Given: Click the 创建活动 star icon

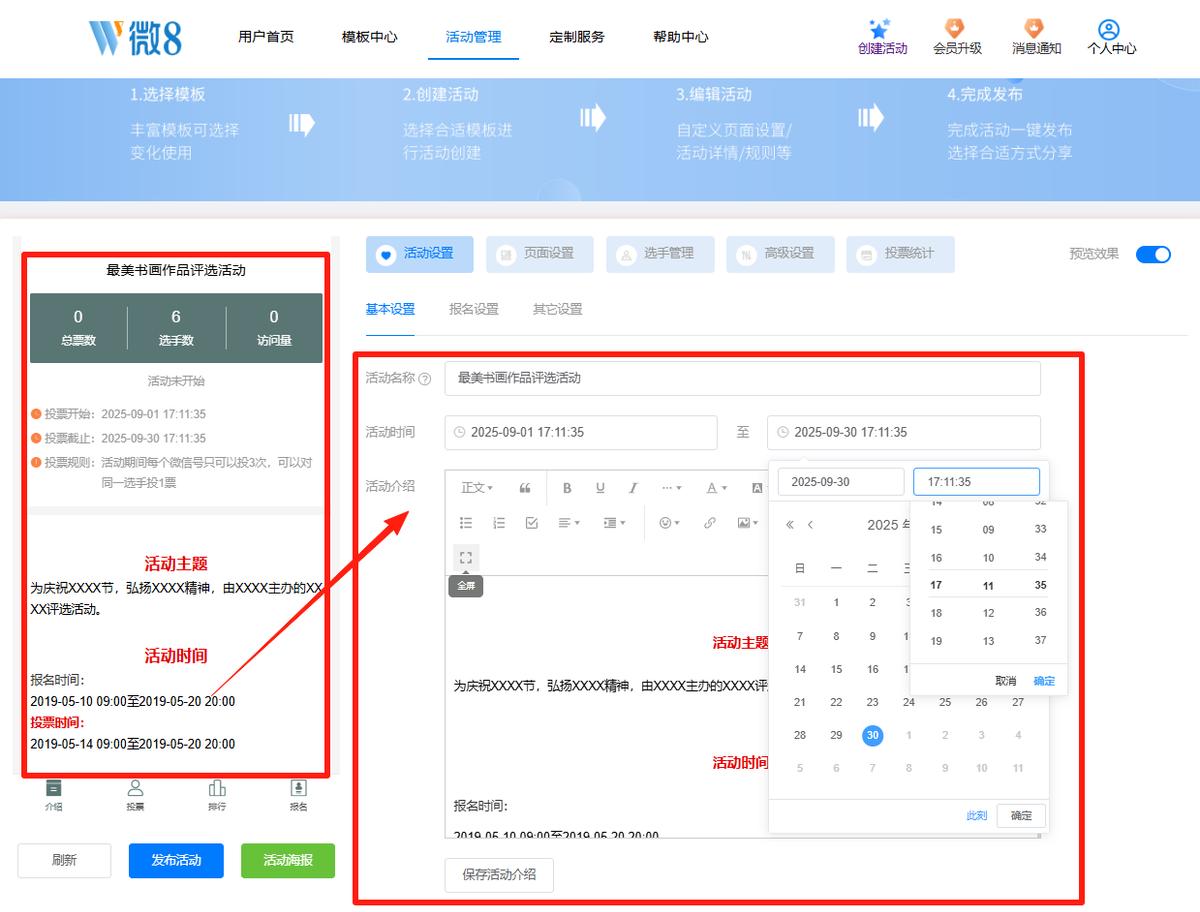Looking at the screenshot, I should (880, 28).
